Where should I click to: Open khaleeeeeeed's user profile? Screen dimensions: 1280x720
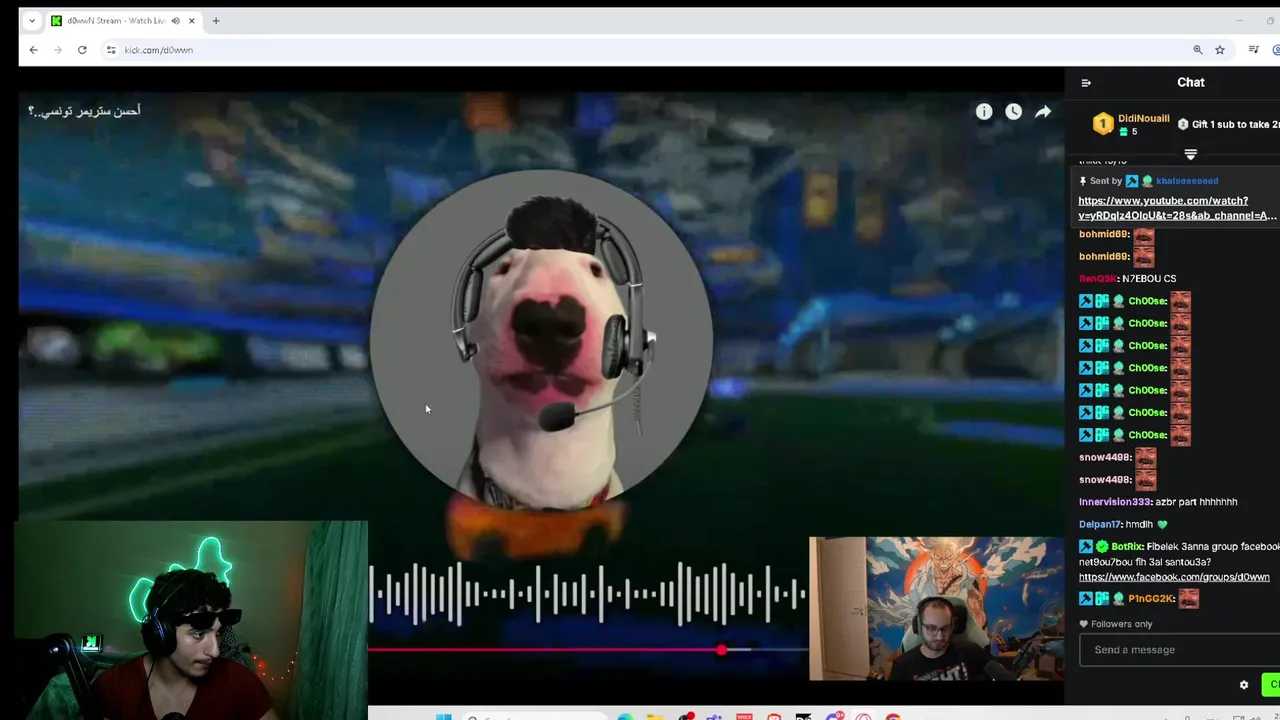pyautogui.click(x=1187, y=181)
